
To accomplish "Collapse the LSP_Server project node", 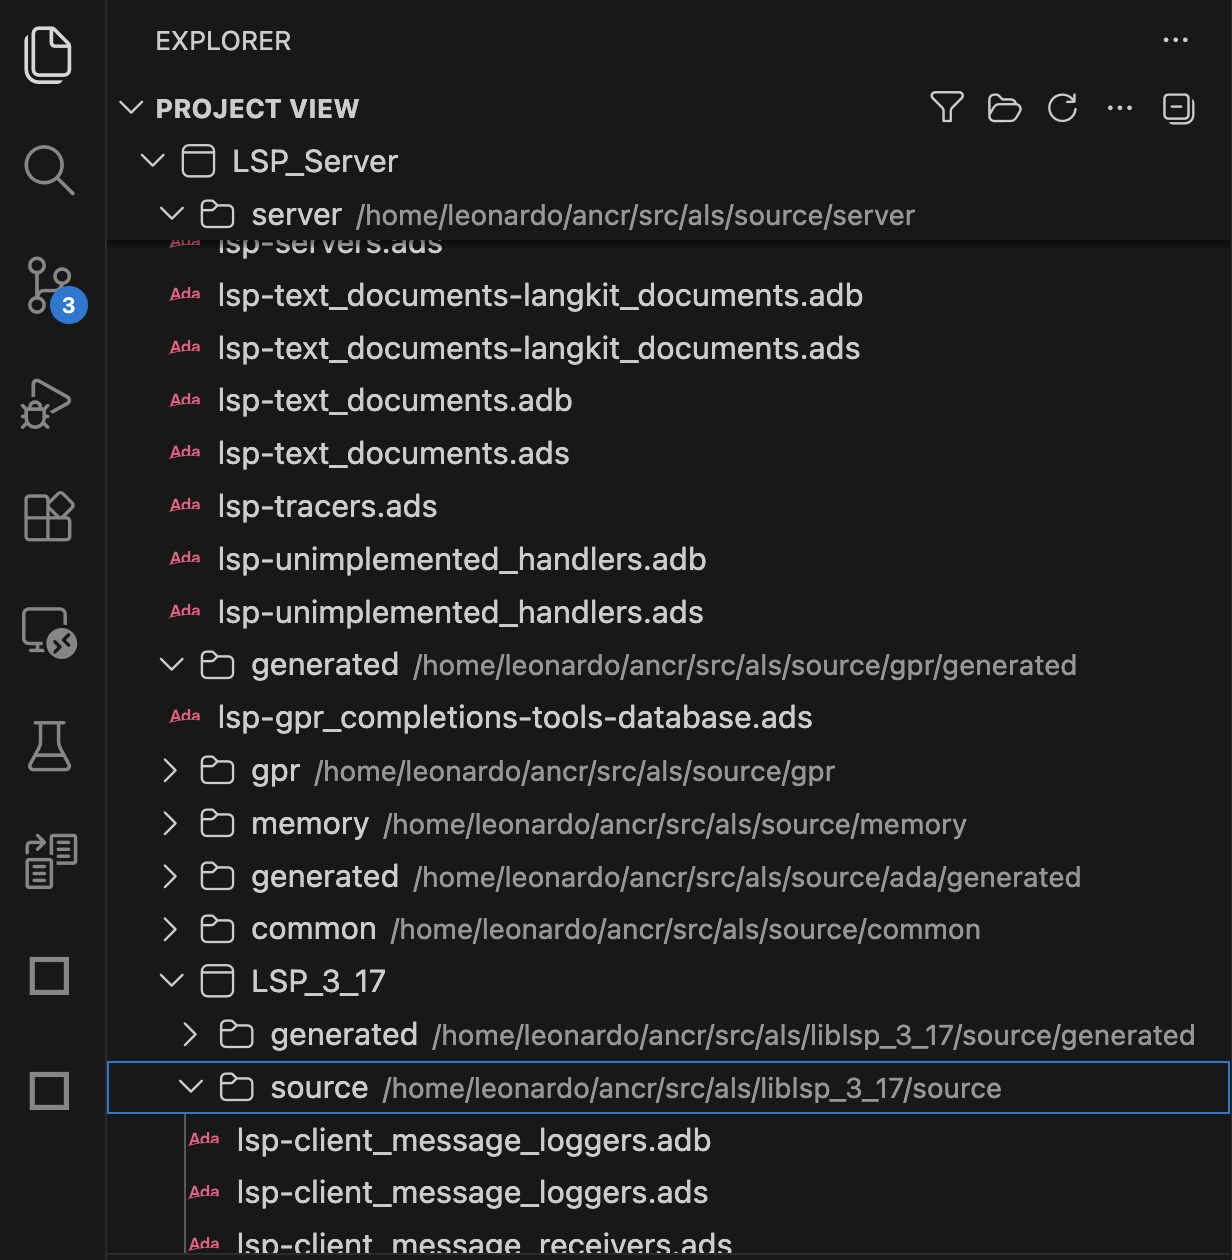I will click(152, 160).
